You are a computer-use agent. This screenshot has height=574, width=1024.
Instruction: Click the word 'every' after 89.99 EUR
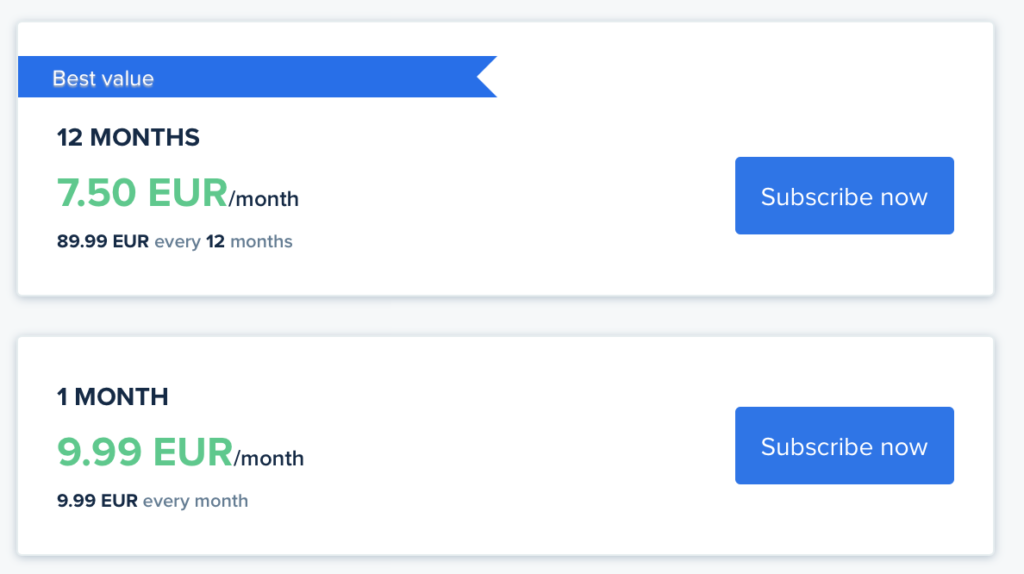pyautogui.click(x=177, y=242)
